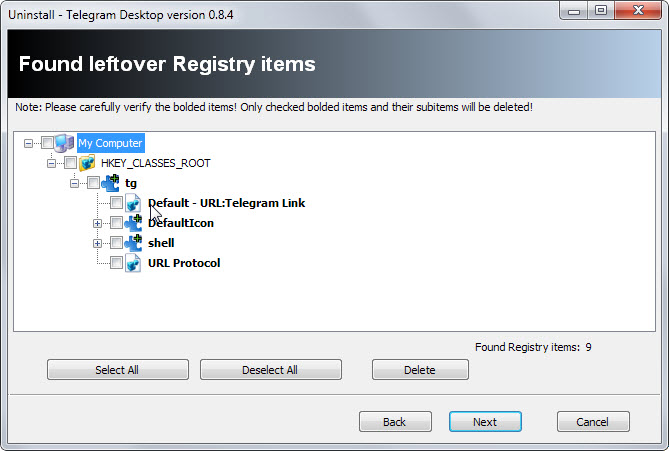Cancel the uninstall wizard
669x451 pixels.
pyautogui.click(x=593, y=422)
